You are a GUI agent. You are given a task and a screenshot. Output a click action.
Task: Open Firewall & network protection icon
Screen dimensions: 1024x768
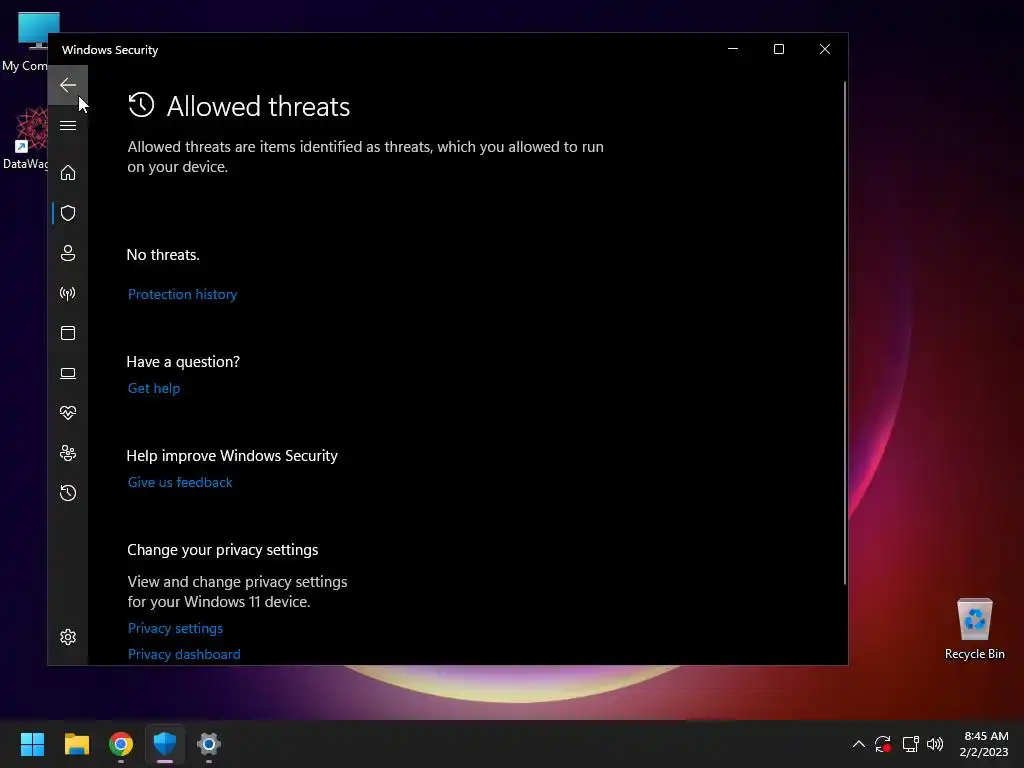click(x=68, y=293)
